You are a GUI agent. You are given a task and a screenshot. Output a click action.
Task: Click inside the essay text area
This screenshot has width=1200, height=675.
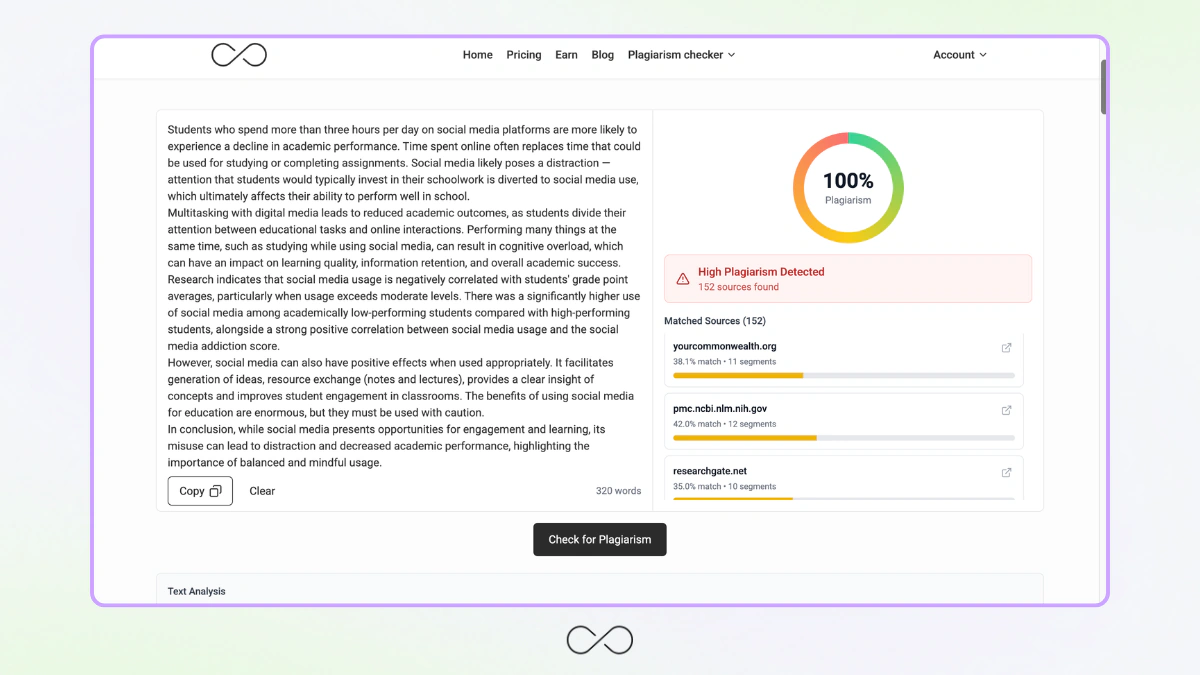[404, 296]
